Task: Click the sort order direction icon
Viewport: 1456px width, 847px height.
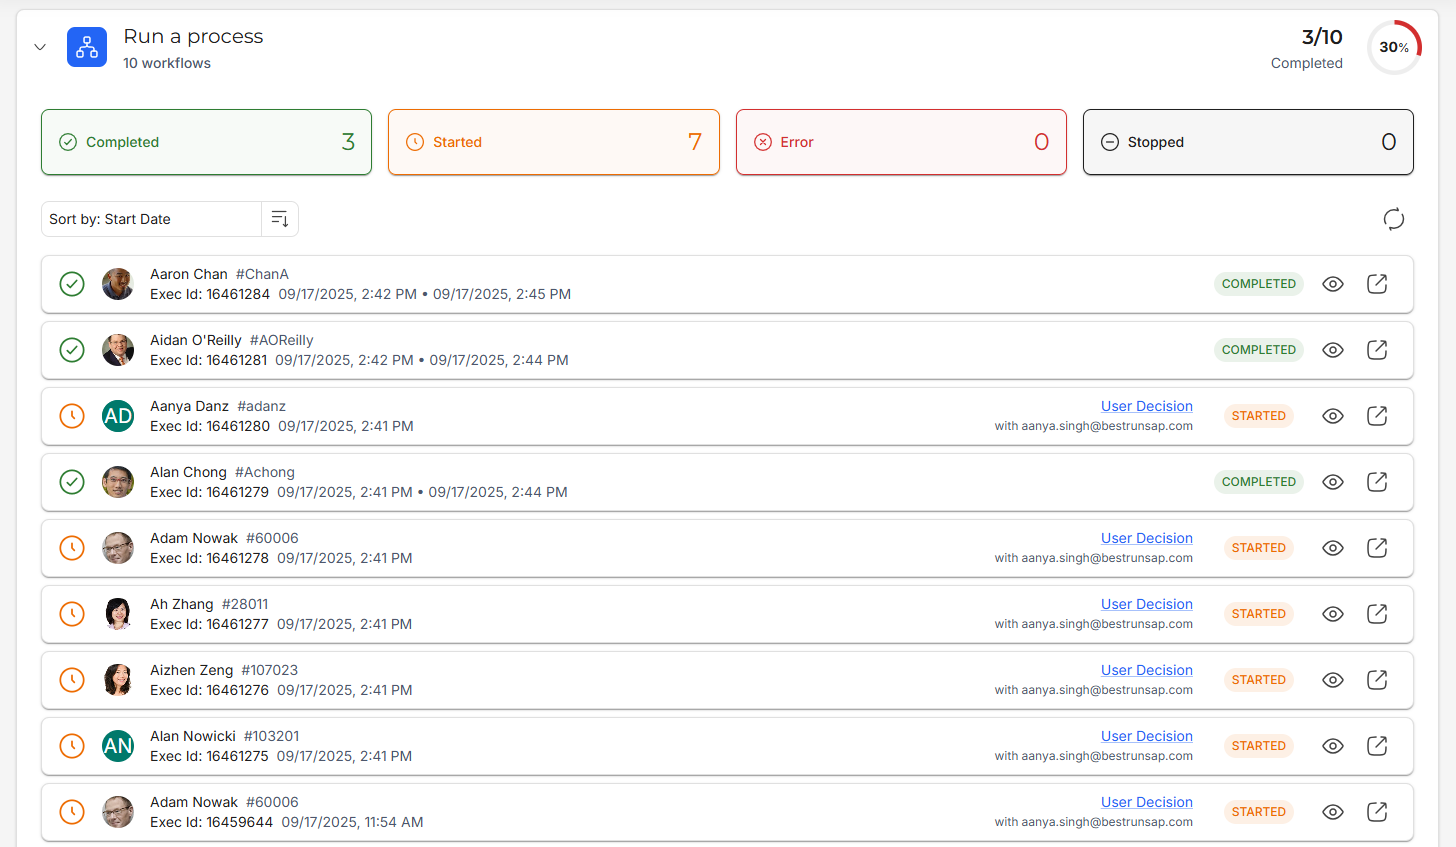Action: pos(280,219)
